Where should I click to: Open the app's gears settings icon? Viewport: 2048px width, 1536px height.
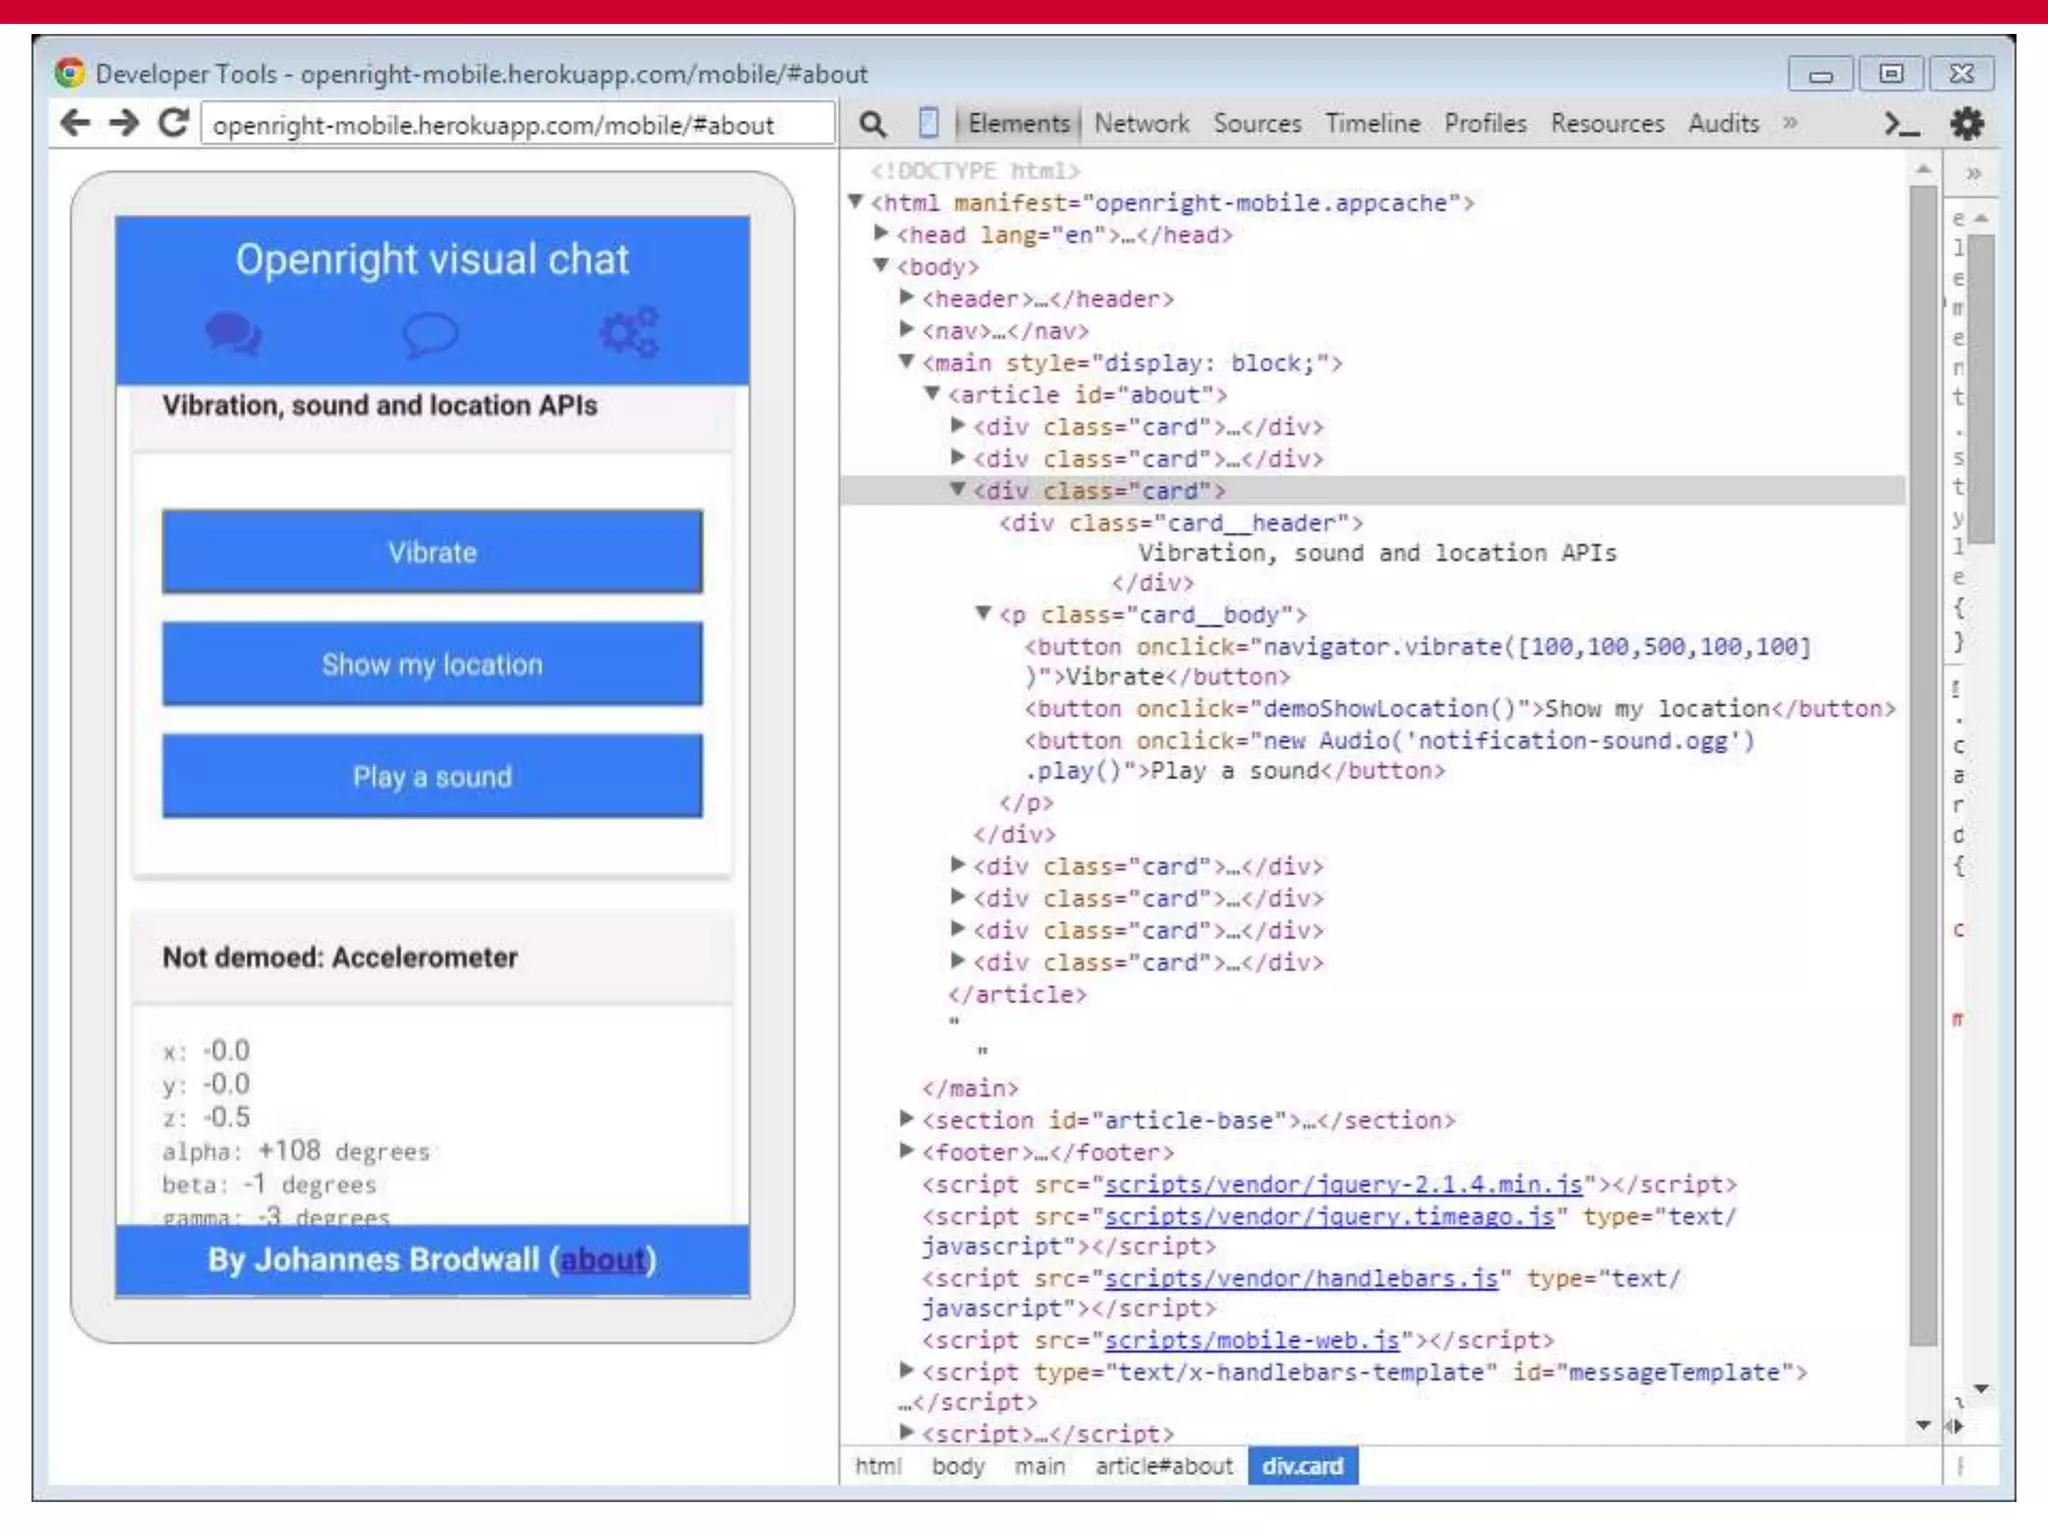629,332
